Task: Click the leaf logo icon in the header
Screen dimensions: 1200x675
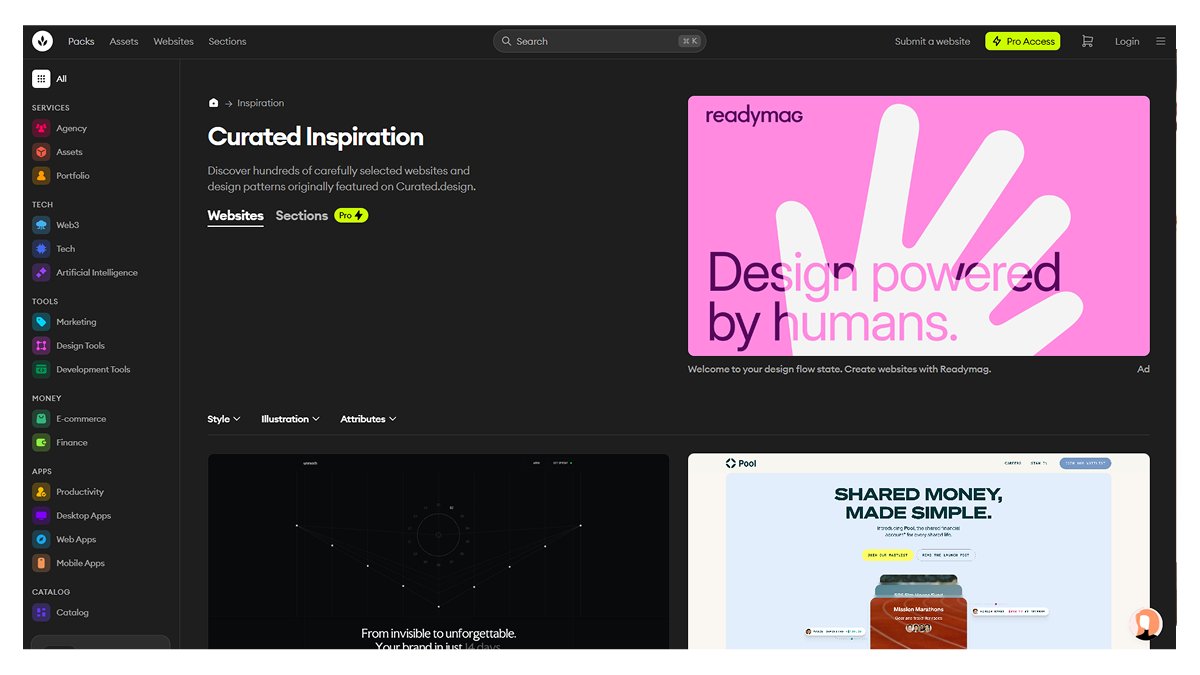Action: (42, 41)
